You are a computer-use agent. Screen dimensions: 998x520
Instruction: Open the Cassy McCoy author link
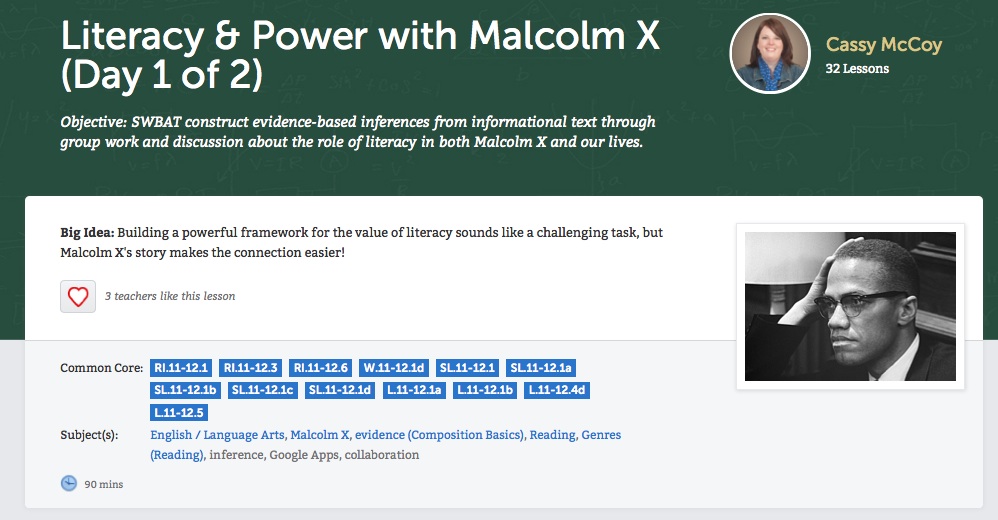(x=883, y=45)
